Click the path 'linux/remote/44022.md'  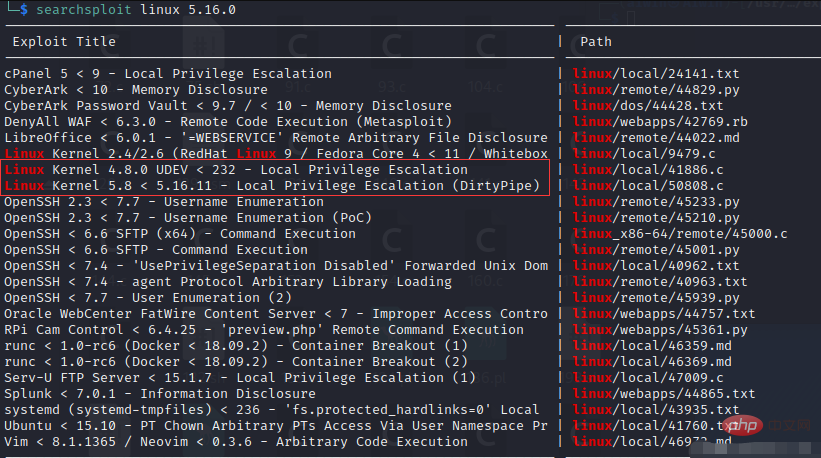[x=656, y=137]
